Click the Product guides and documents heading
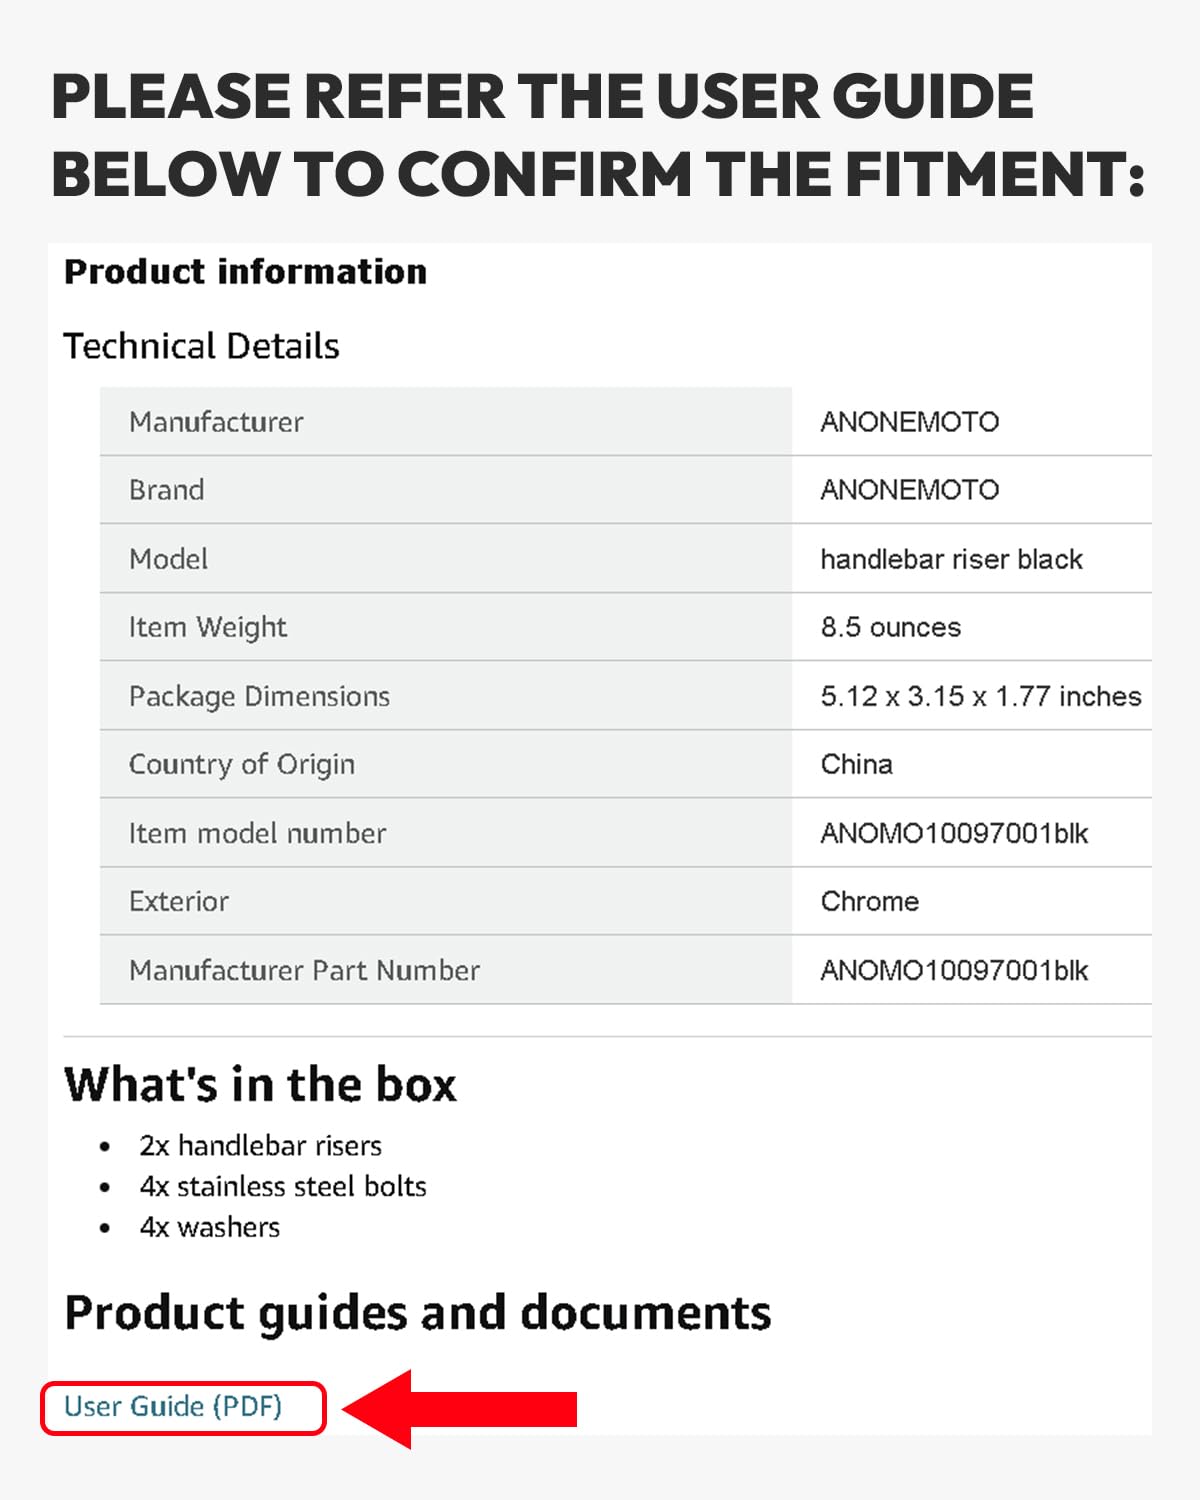 click(417, 1313)
